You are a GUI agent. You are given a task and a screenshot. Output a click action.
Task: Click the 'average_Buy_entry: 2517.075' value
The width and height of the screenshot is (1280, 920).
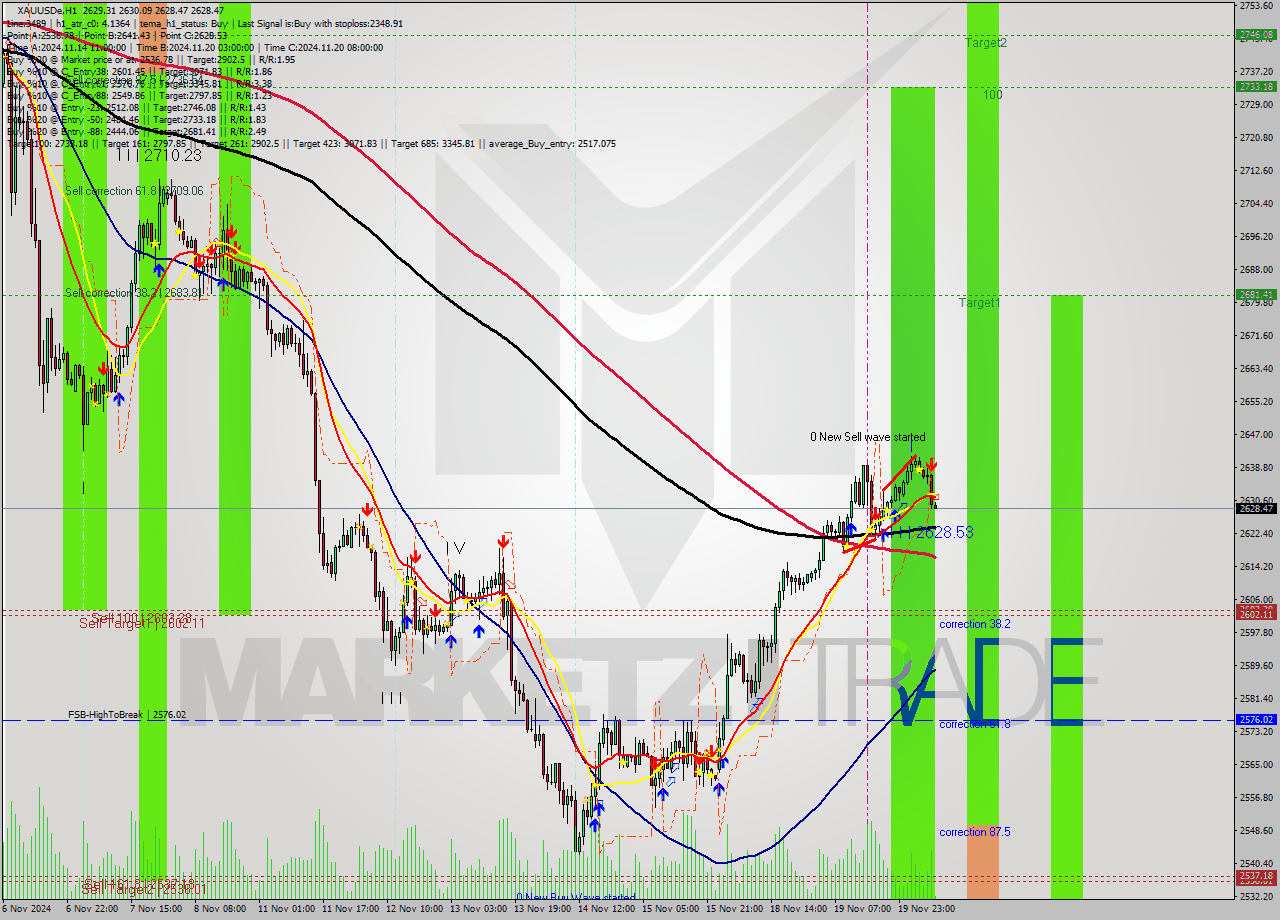[552, 143]
